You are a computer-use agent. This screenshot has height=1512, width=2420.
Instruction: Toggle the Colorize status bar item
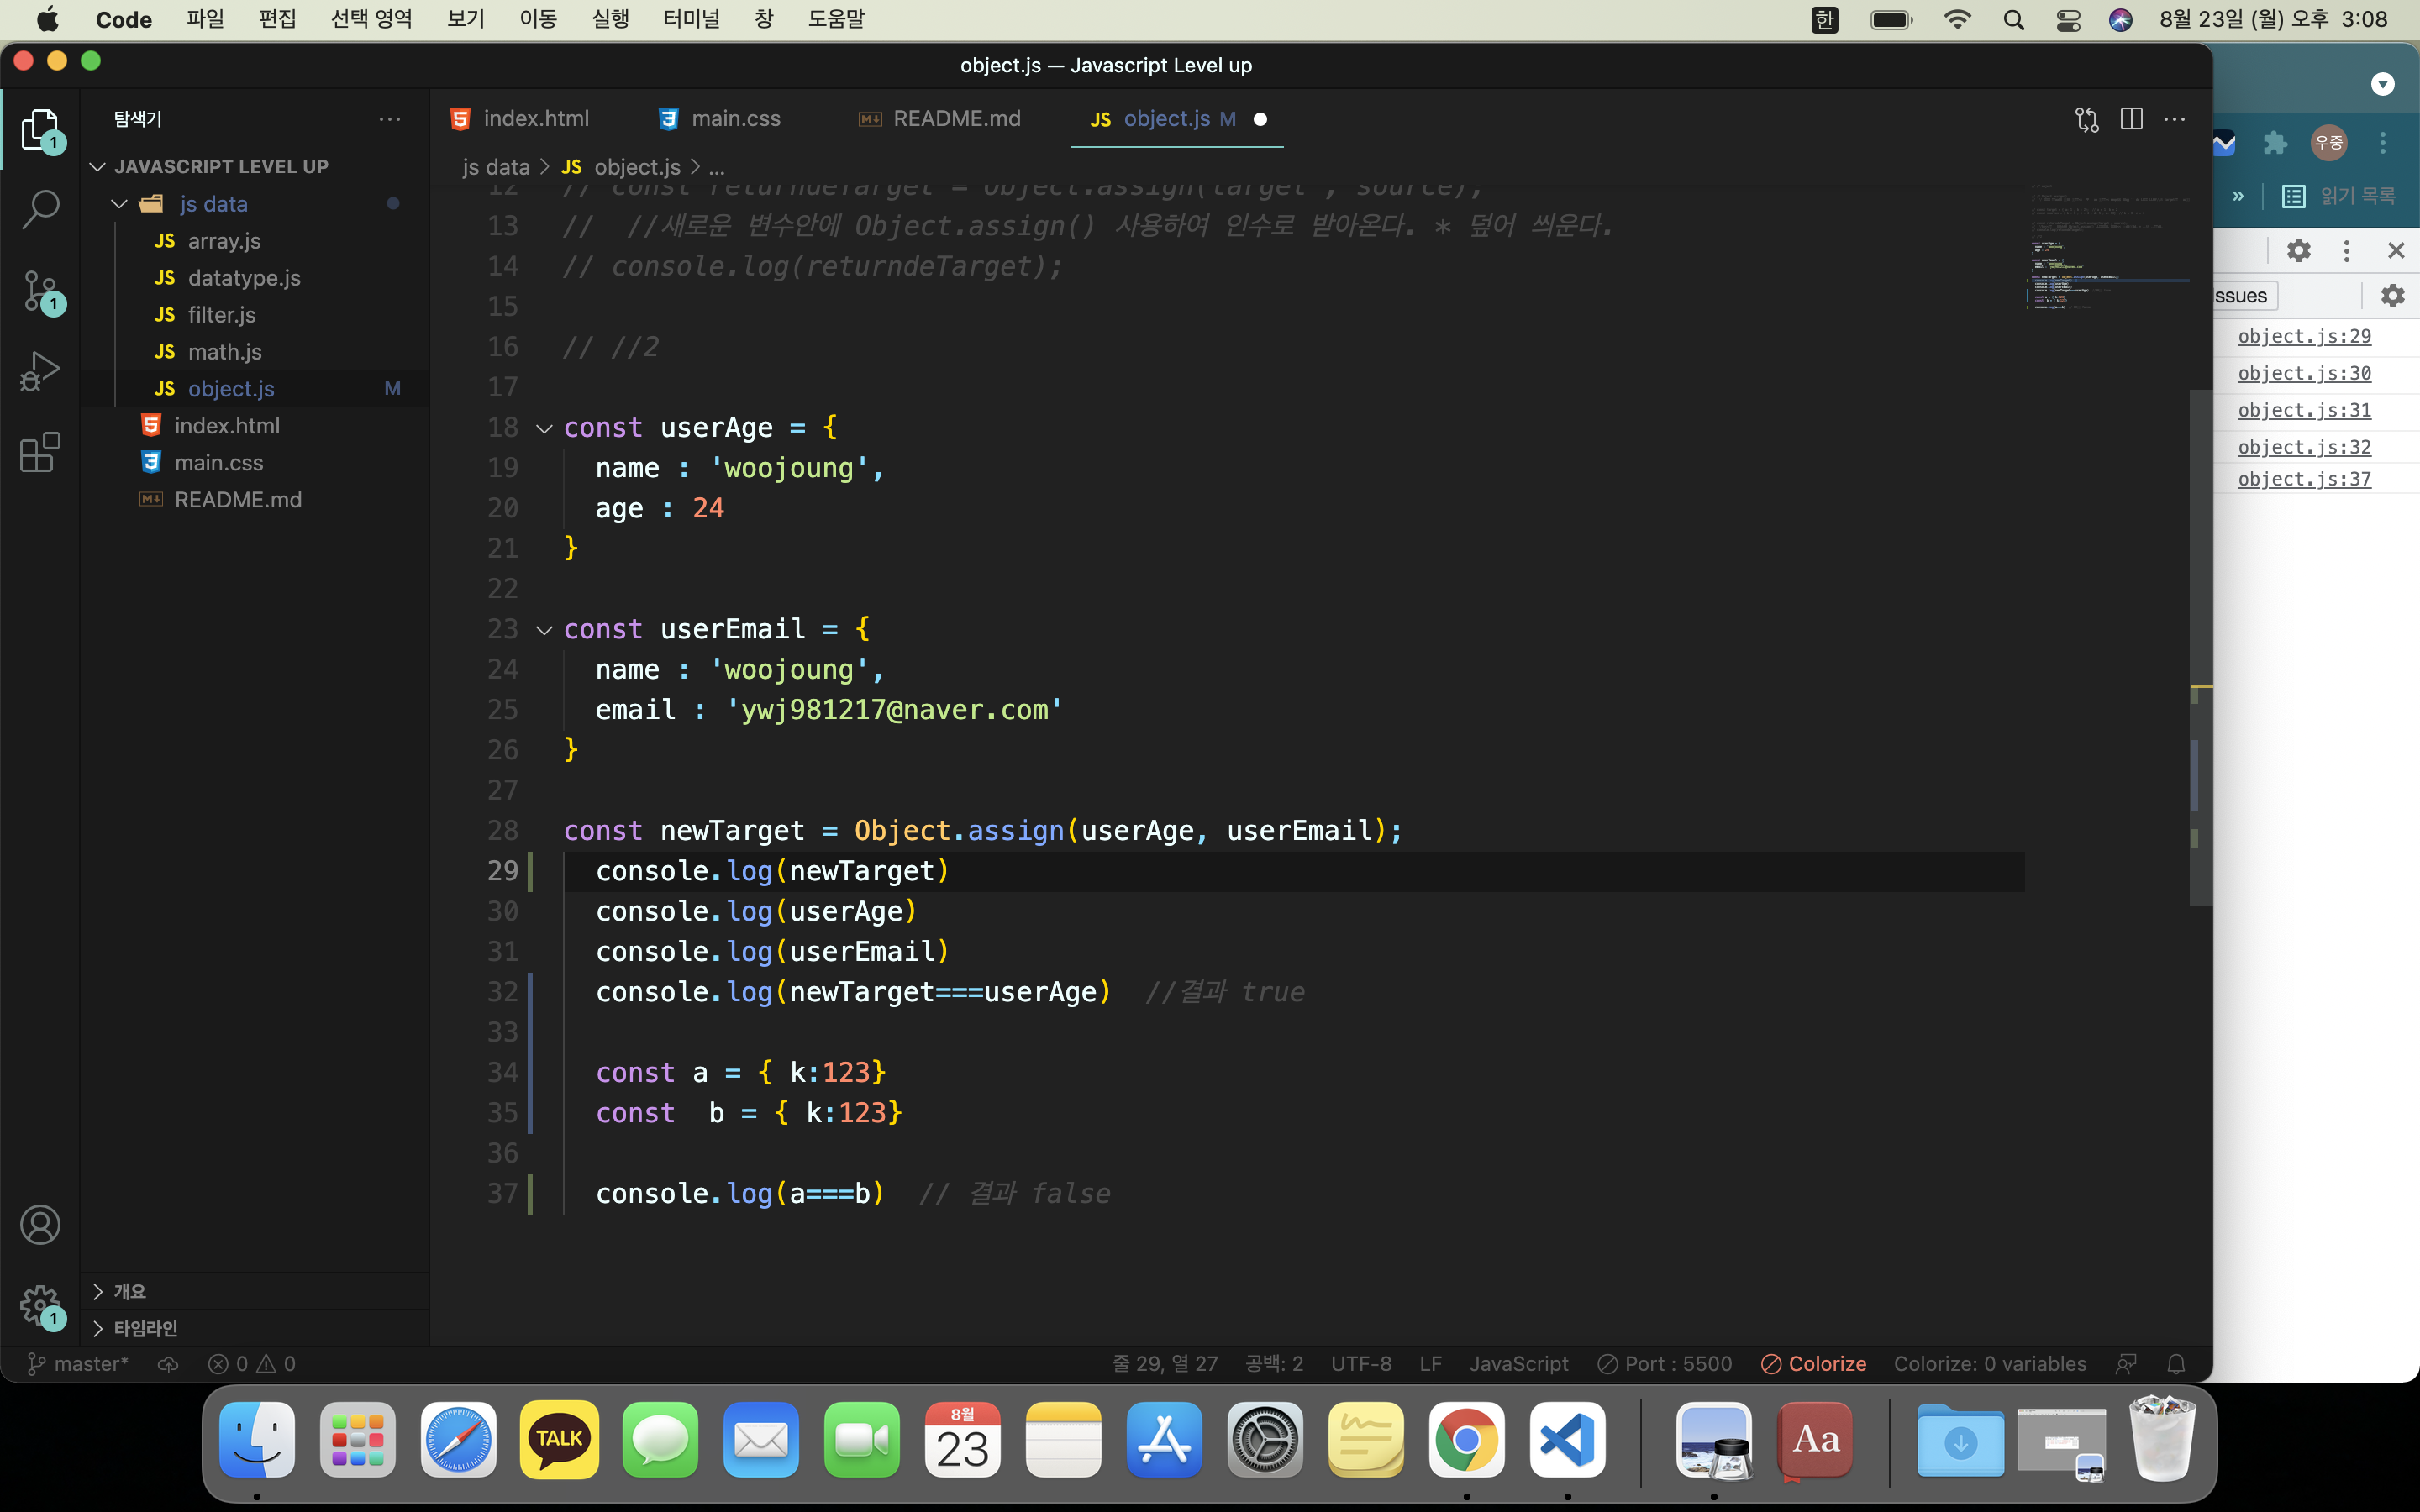1813,1364
